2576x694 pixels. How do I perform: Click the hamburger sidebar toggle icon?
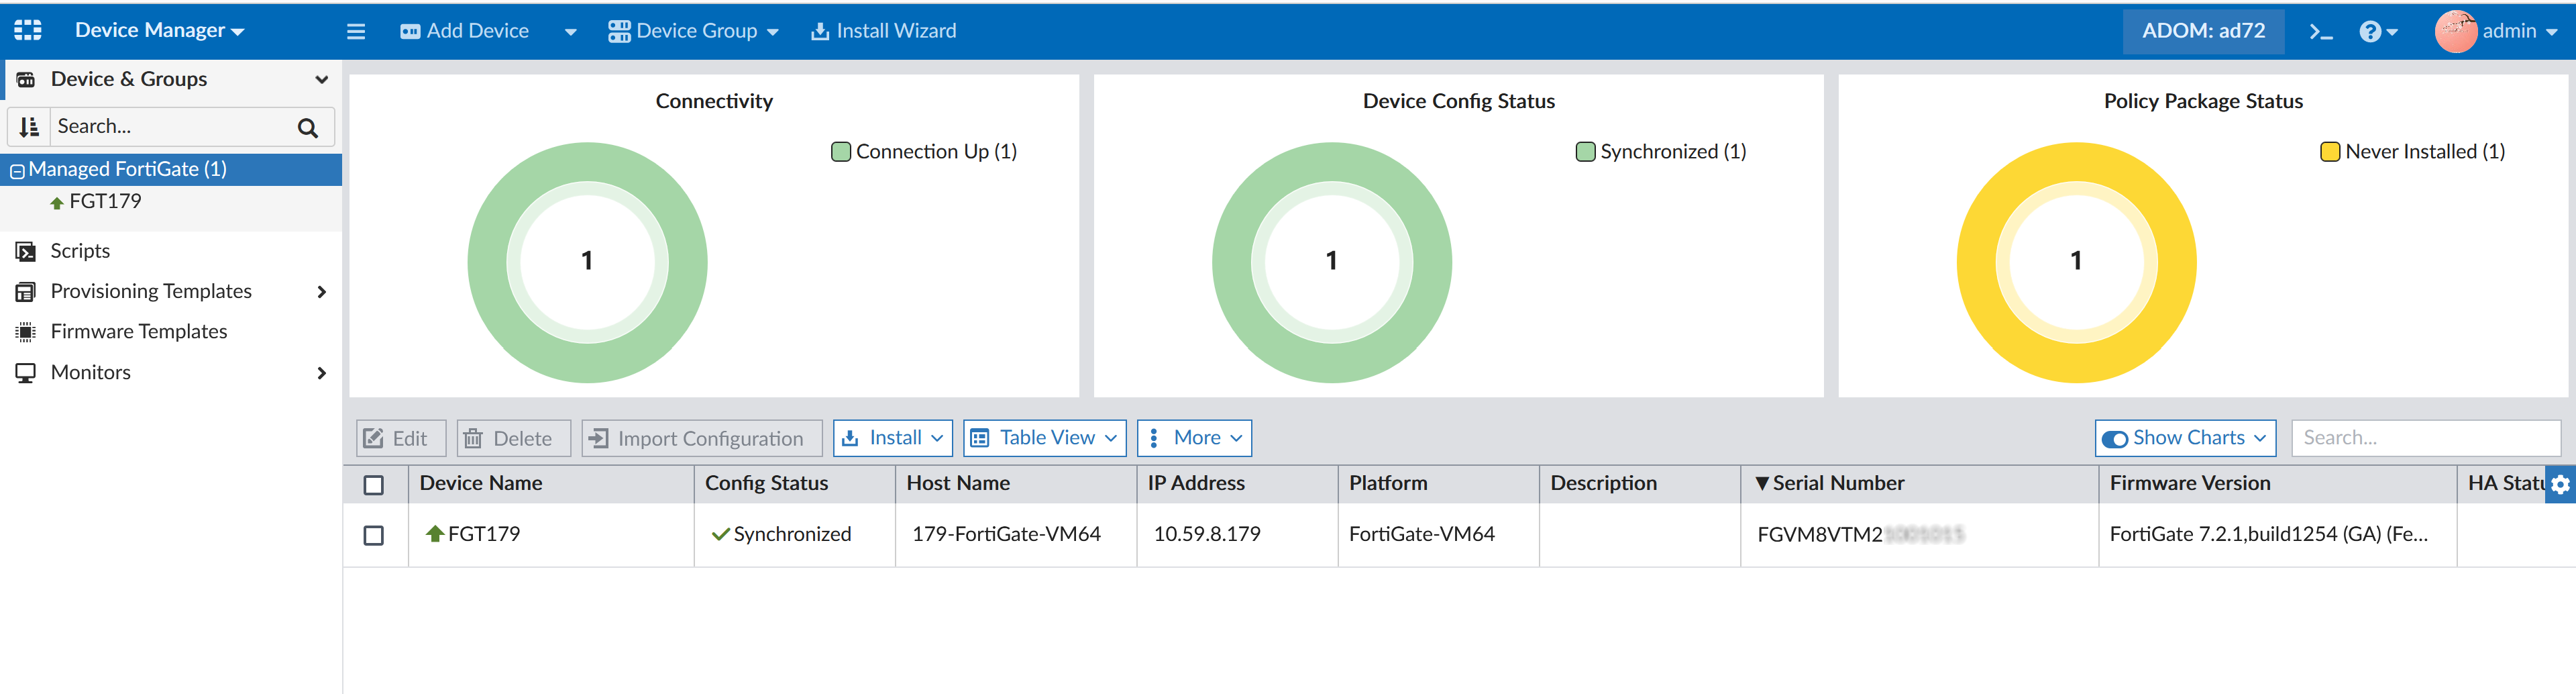pyautogui.click(x=356, y=31)
